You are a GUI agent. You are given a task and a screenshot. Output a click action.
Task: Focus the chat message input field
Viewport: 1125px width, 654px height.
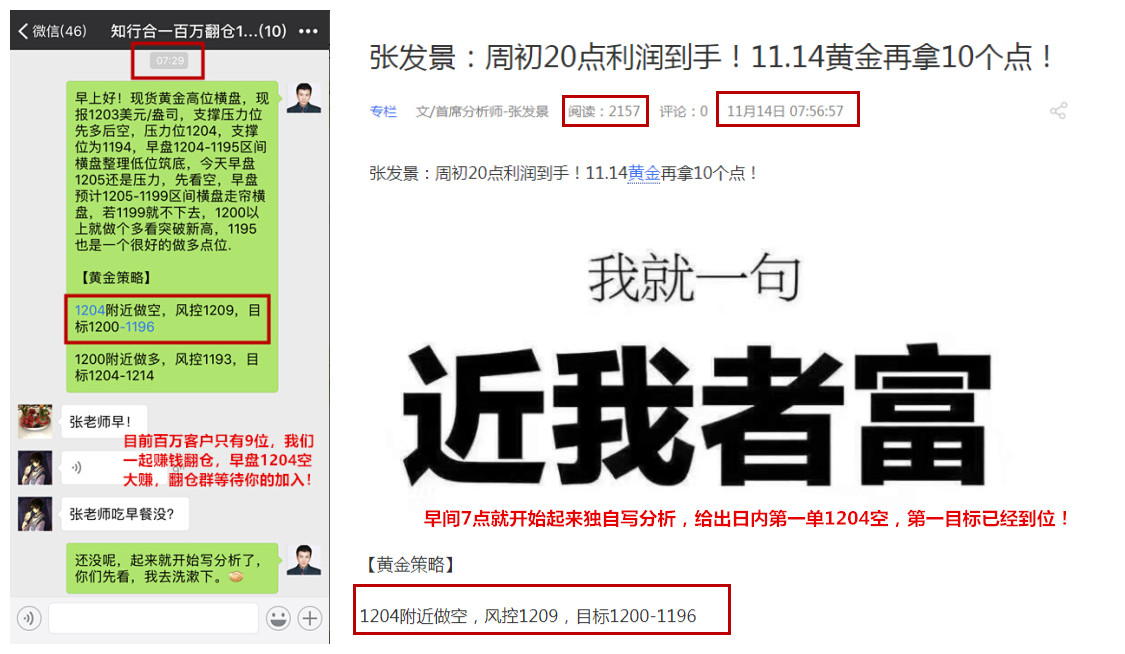(x=154, y=617)
